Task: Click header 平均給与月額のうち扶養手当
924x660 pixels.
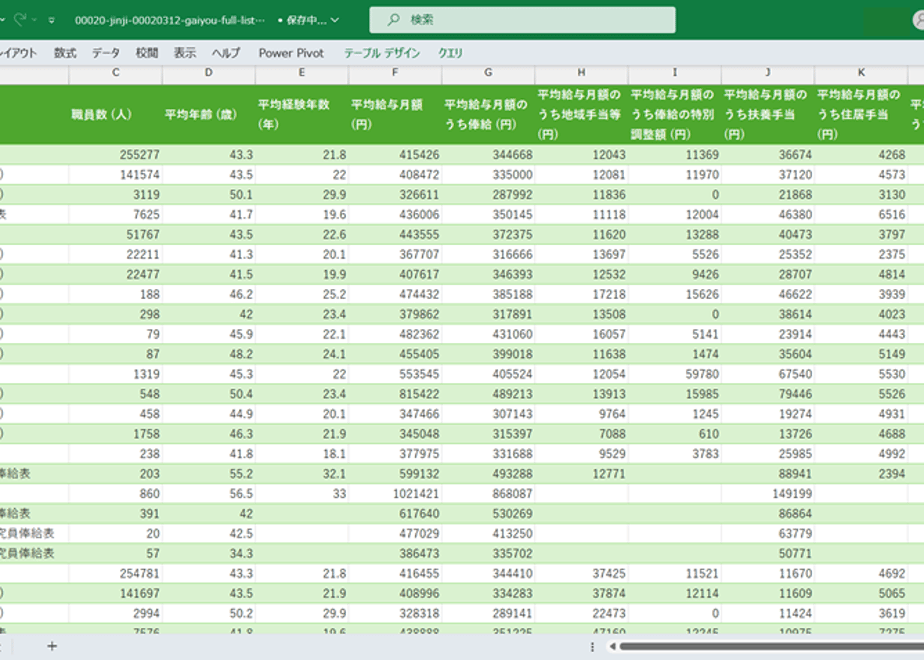Action: click(x=768, y=114)
